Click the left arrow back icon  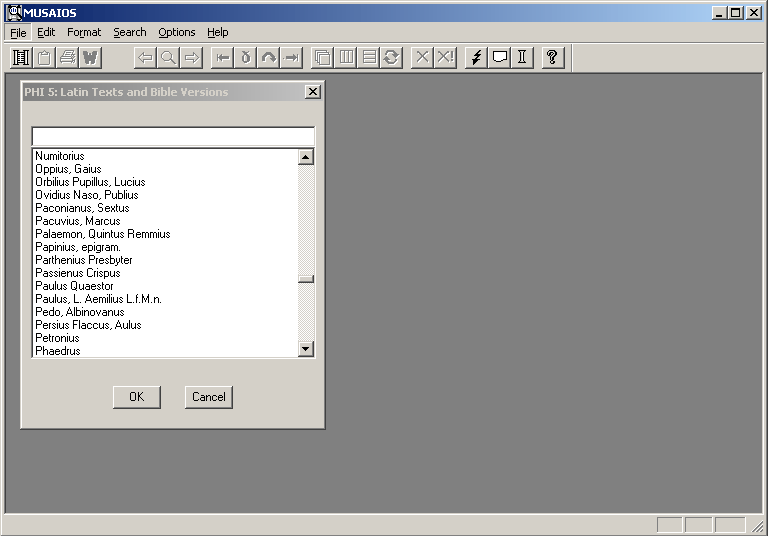(x=145, y=58)
